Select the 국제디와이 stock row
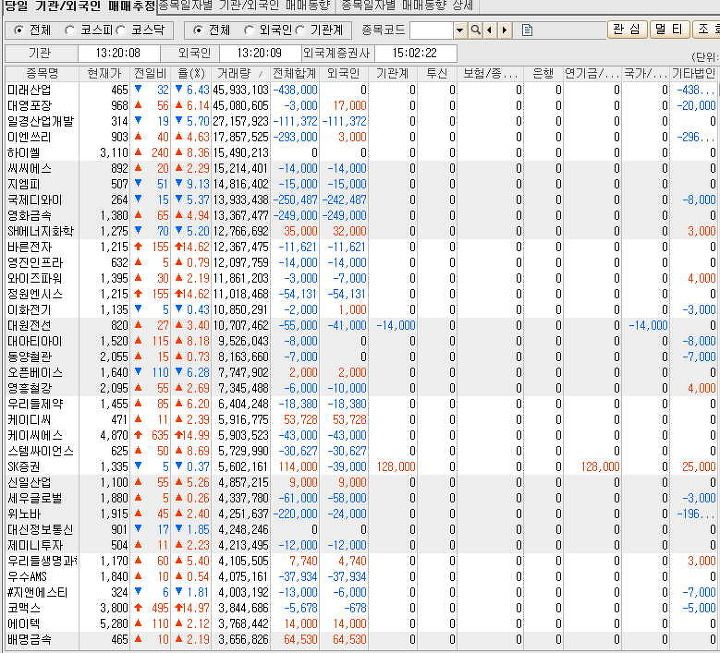Screen dimensions: 720x653 [361, 200]
